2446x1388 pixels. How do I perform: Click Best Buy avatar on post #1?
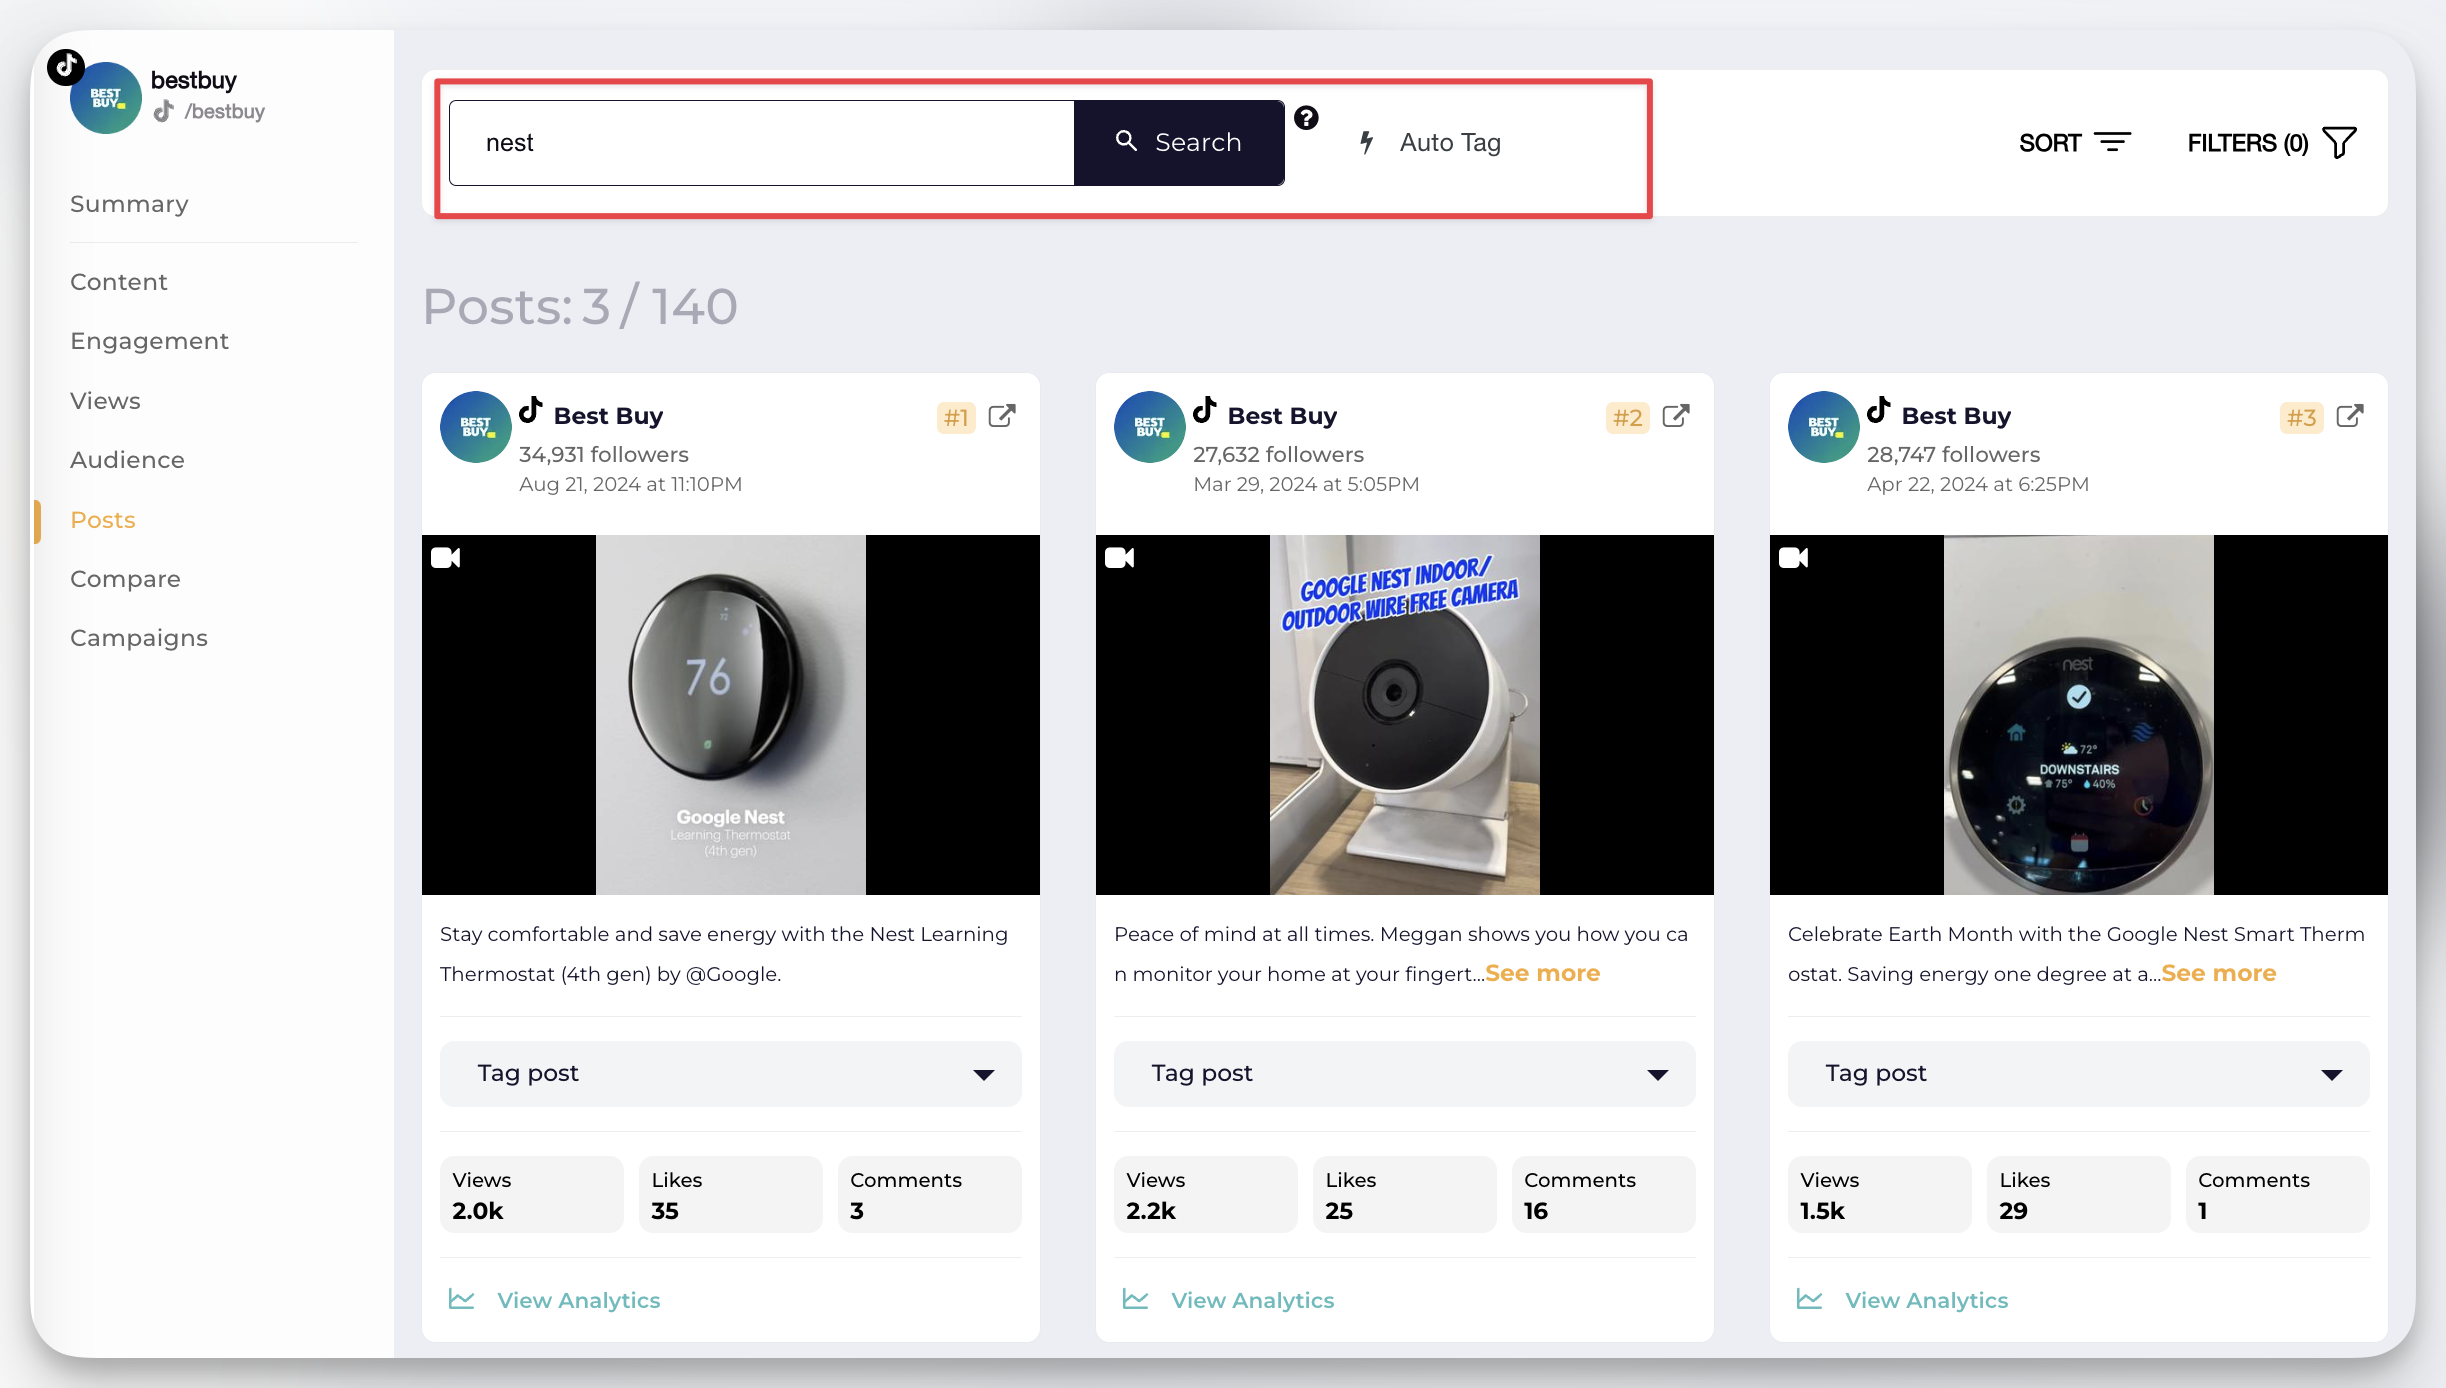click(476, 427)
